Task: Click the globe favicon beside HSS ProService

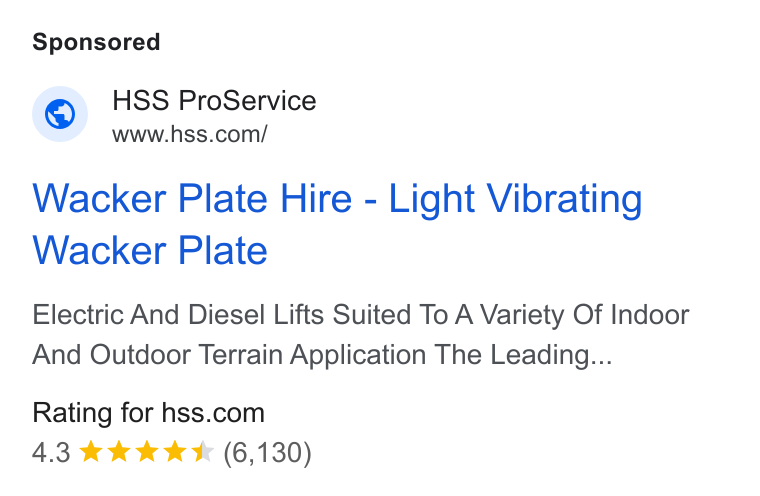Action: tap(60, 114)
